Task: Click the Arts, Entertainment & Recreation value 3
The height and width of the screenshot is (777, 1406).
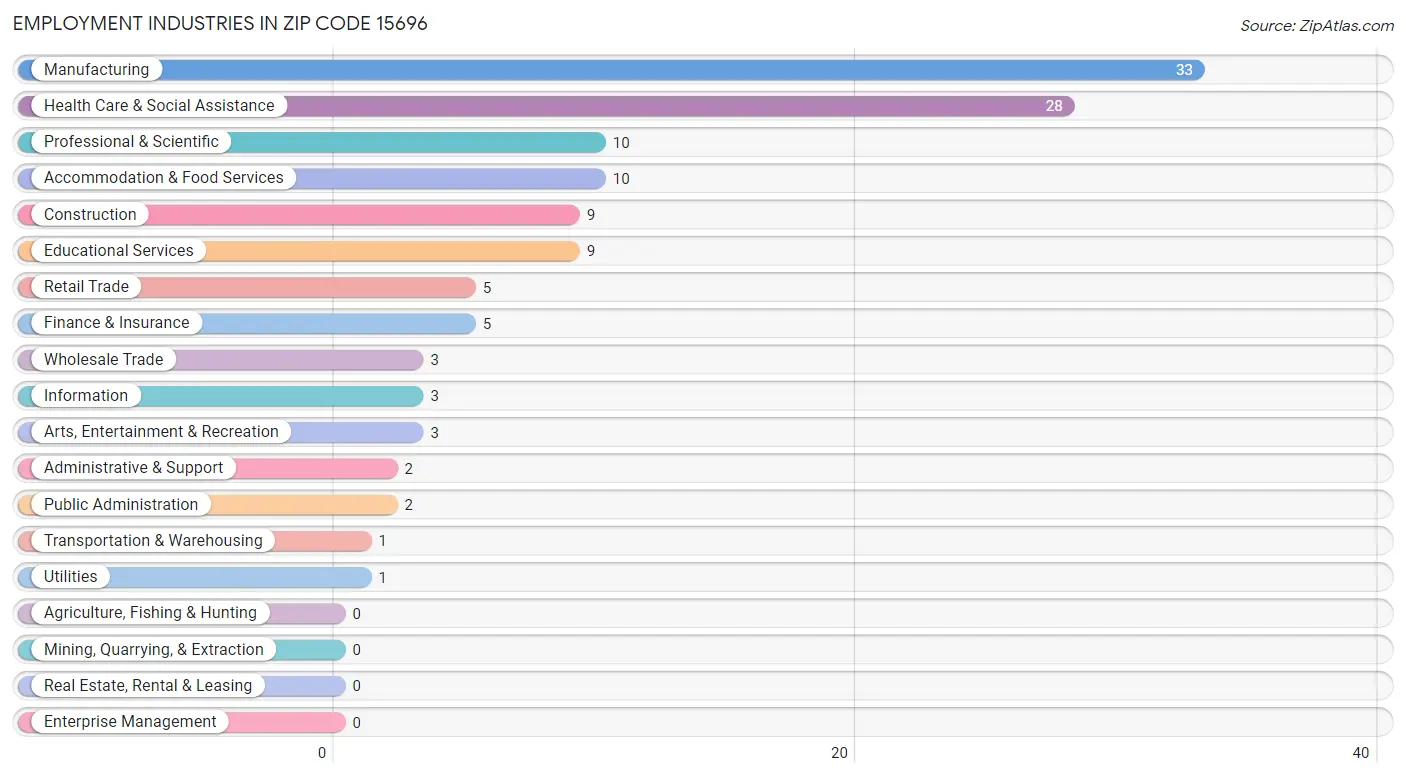Action: click(435, 433)
